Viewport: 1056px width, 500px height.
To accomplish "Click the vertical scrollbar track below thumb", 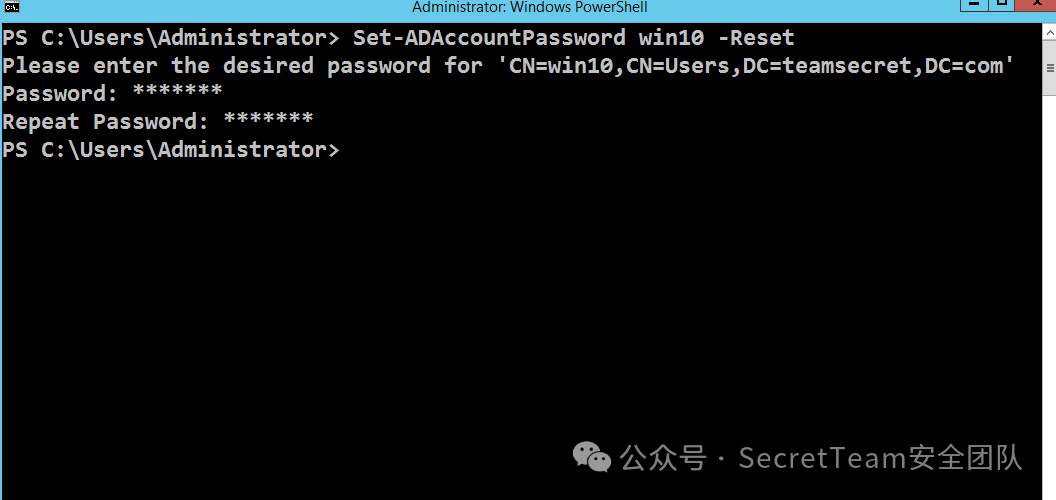I will 1049,296.
